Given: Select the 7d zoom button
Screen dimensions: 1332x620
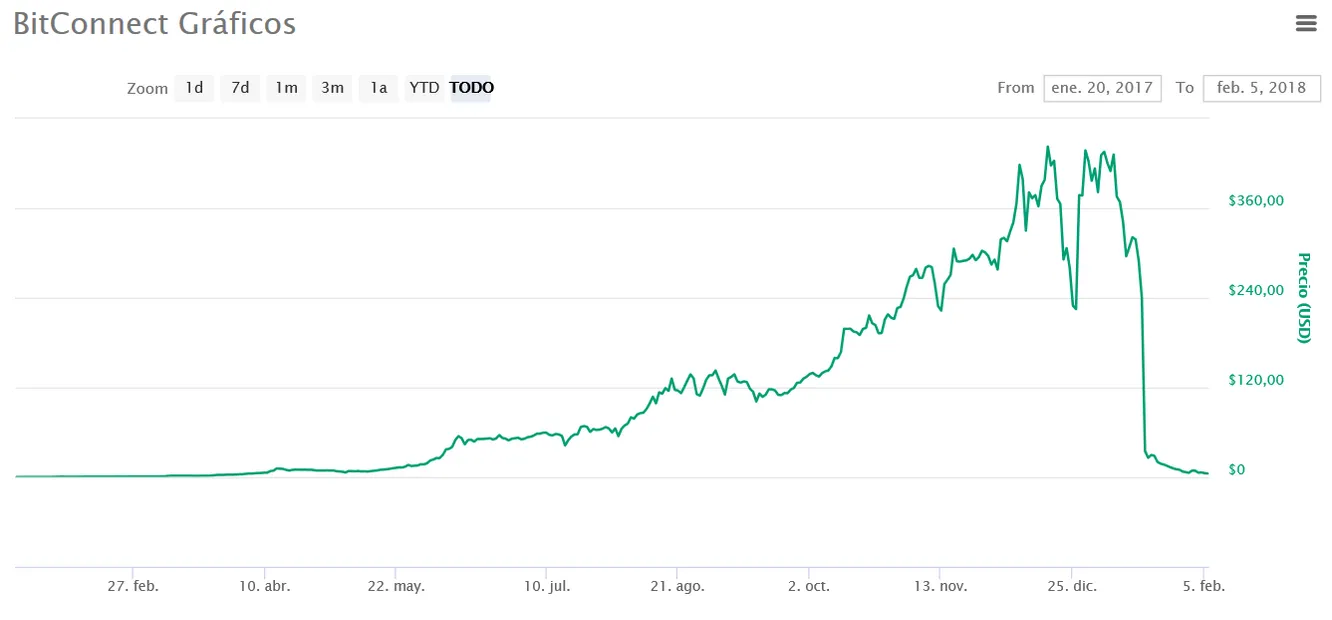Looking at the screenshot, I should pyautogui.click(x=240, y=88).
